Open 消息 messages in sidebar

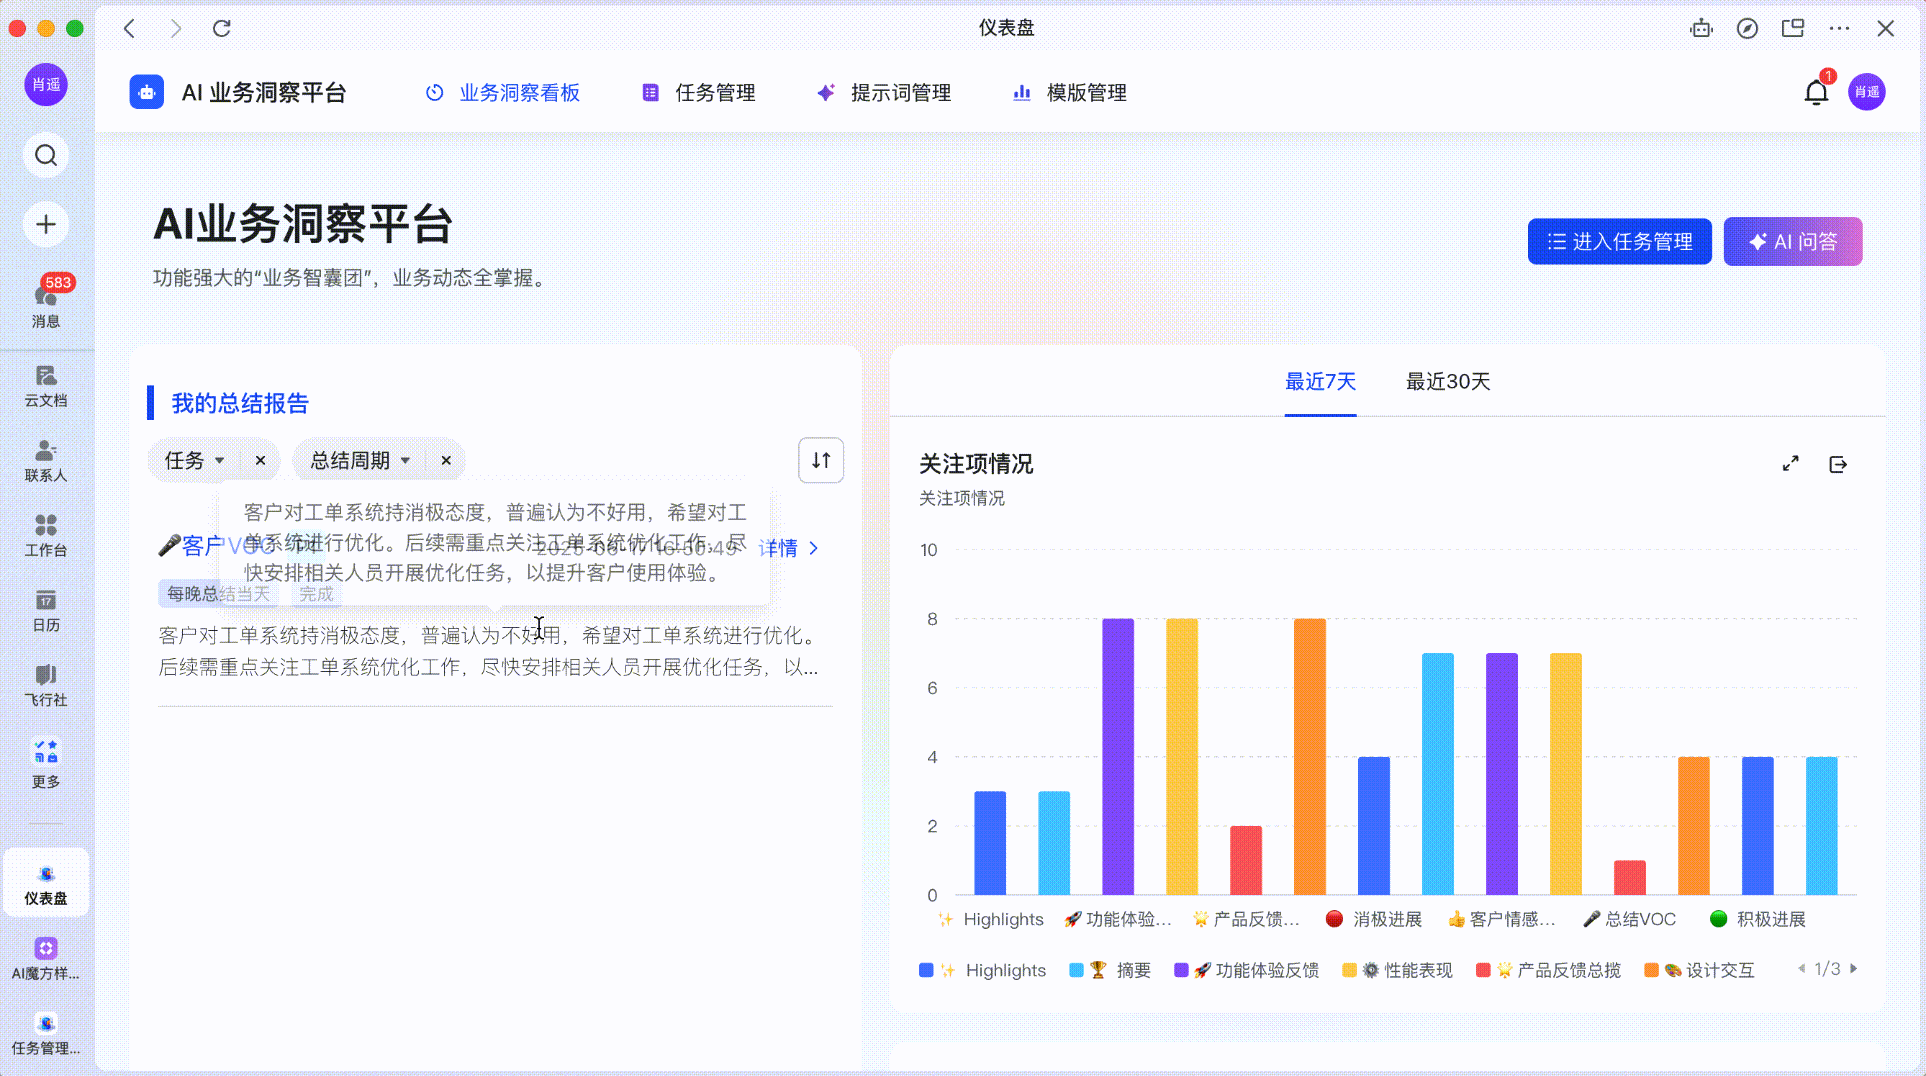click(46, 302)
